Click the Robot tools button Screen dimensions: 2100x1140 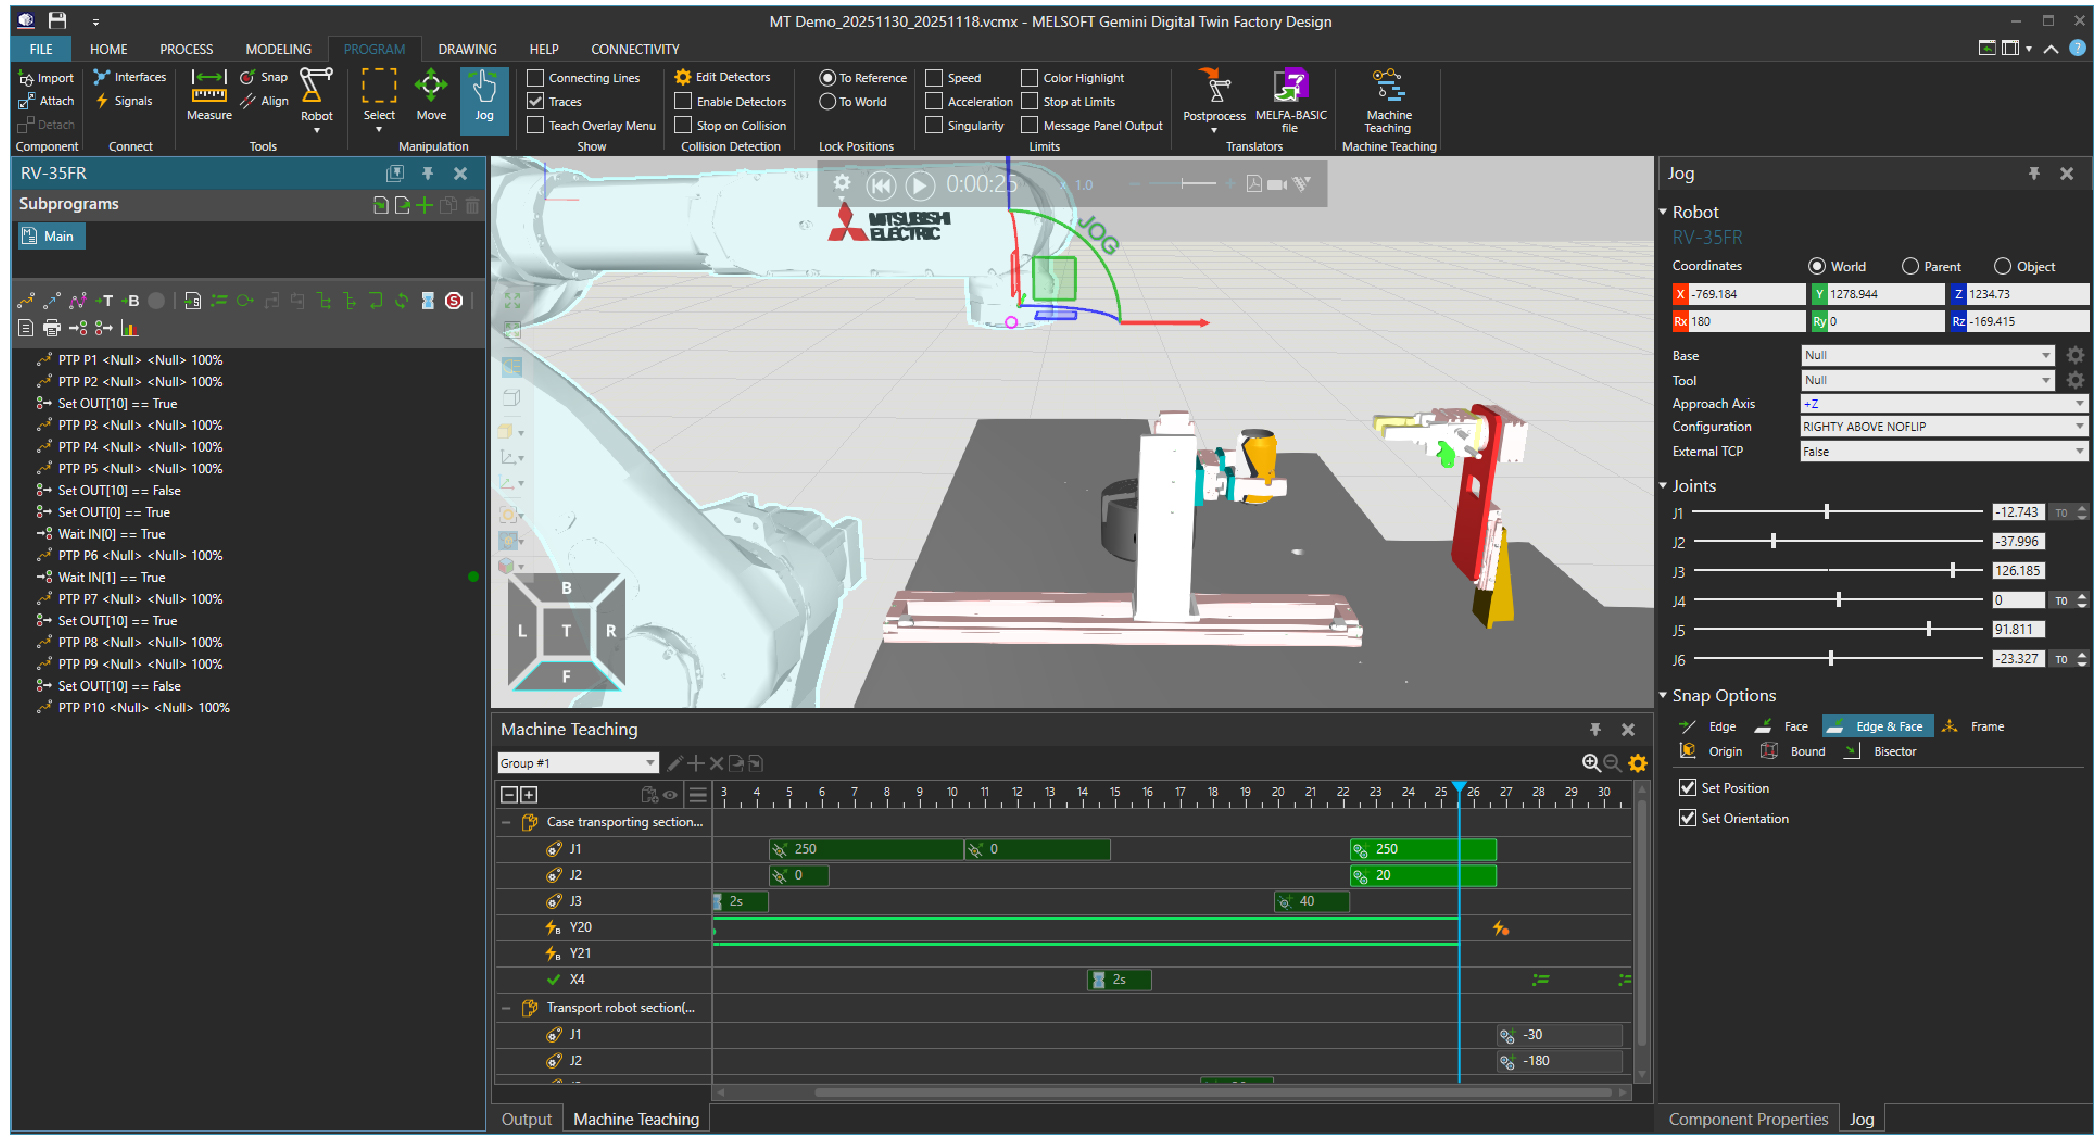point(317,100)
